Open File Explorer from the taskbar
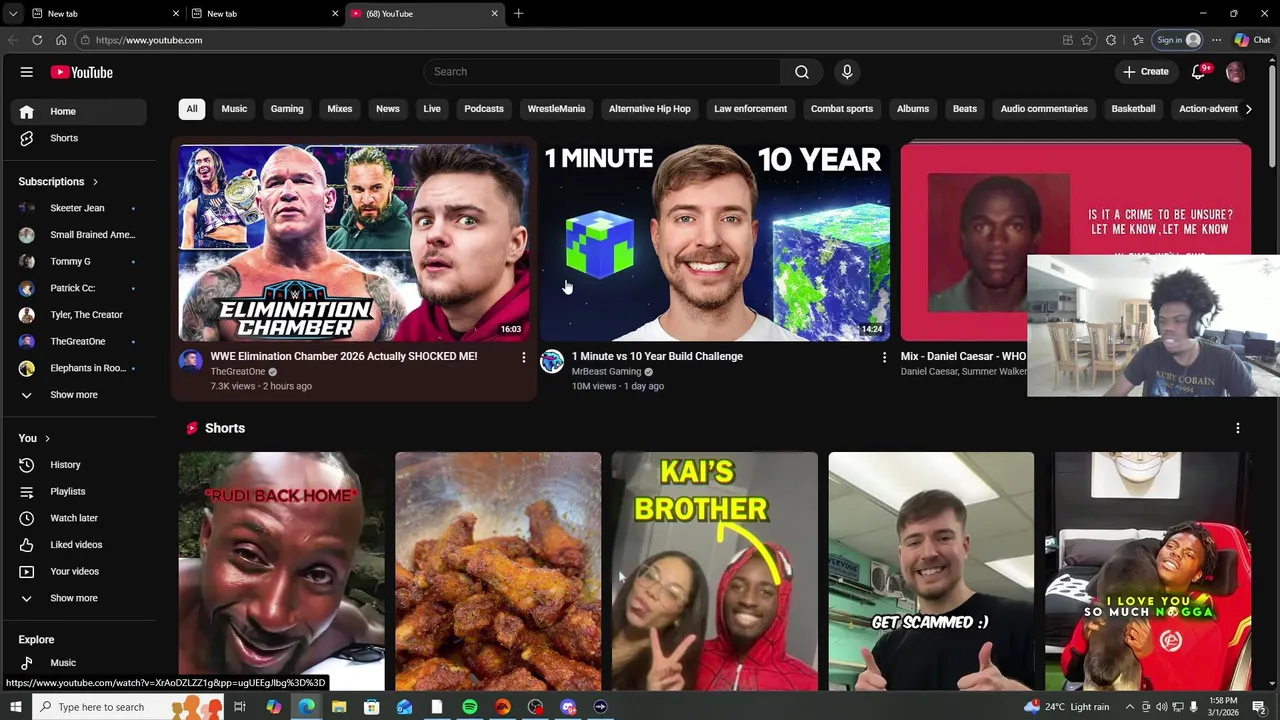Viewport: 1280px width, 720px height. coord(339,707)
